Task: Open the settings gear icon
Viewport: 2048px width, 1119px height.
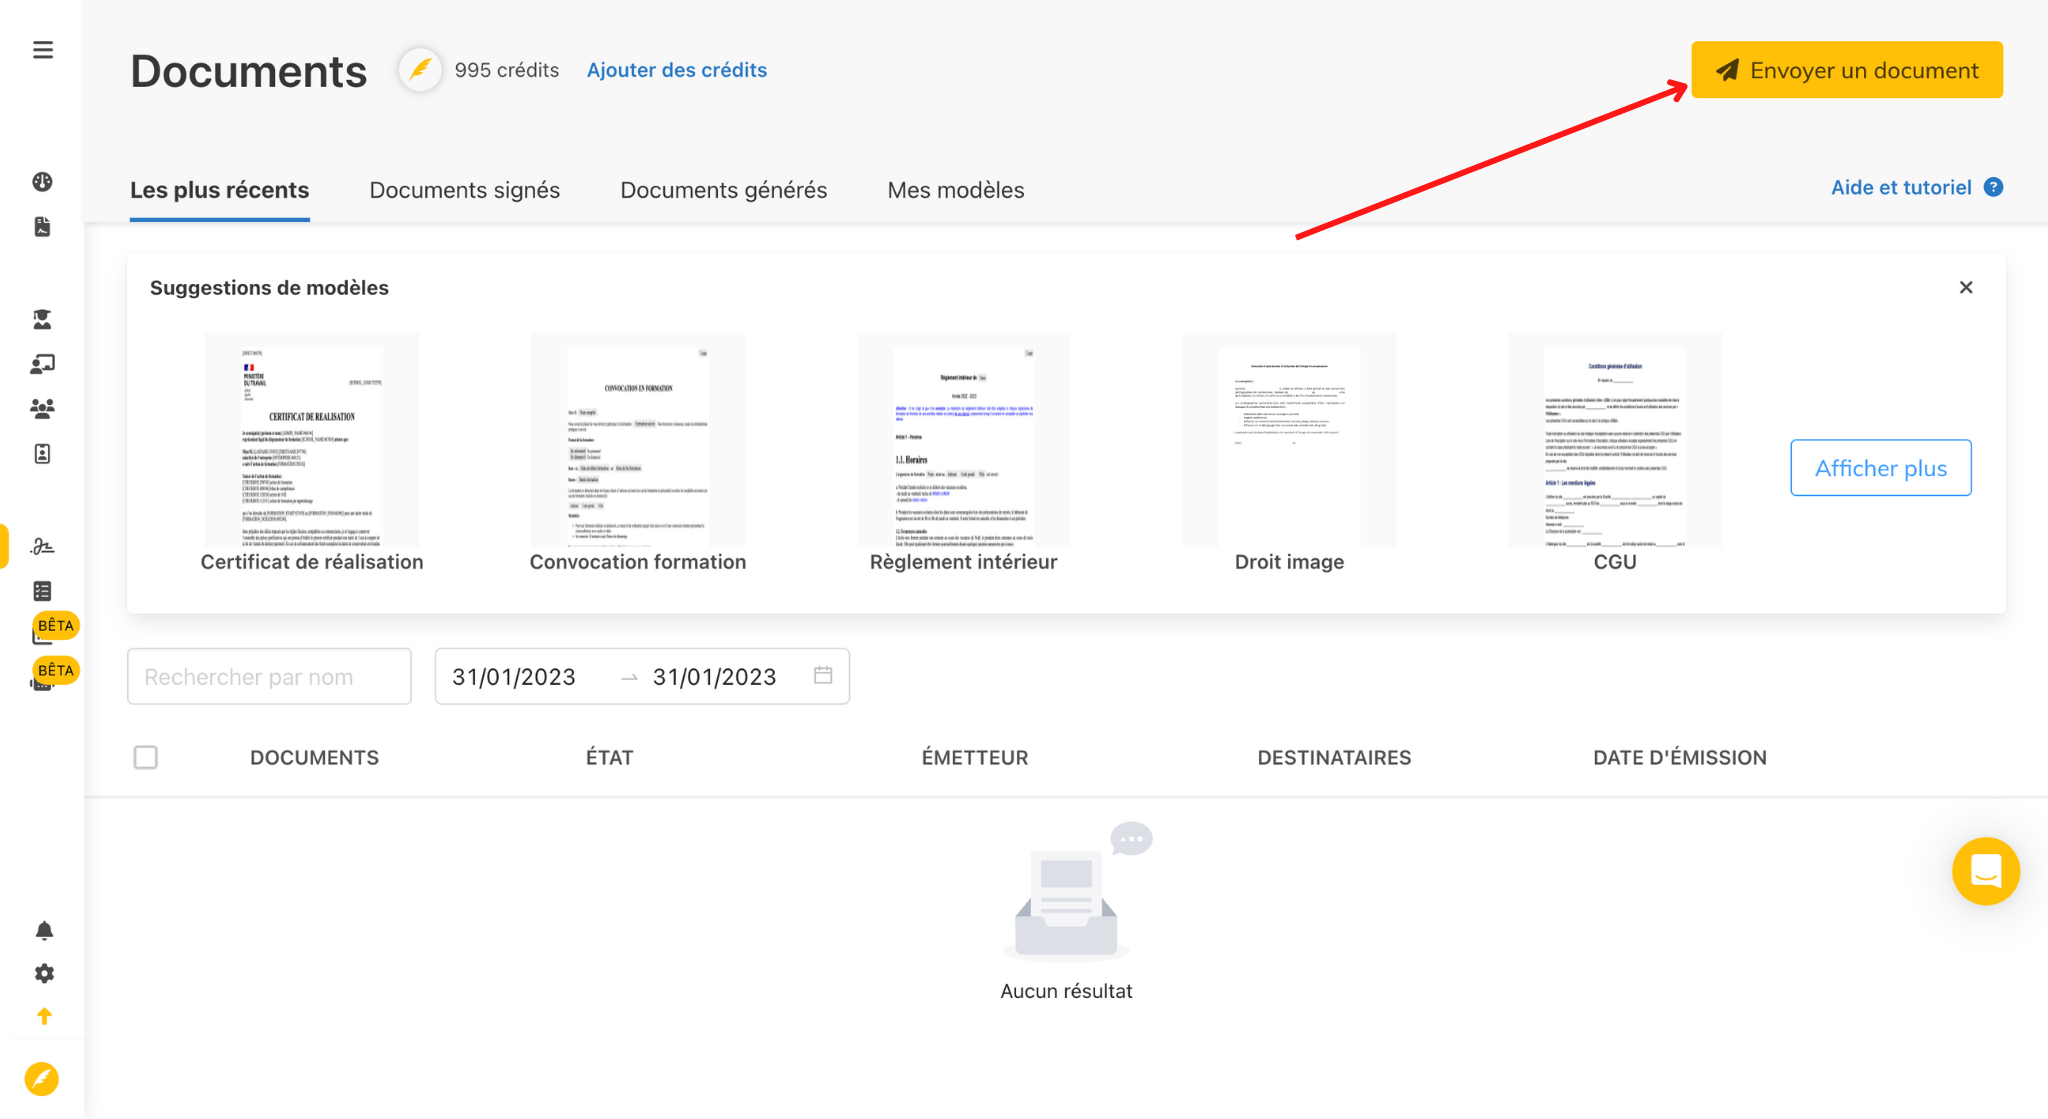Action: (x=44, y=974)
